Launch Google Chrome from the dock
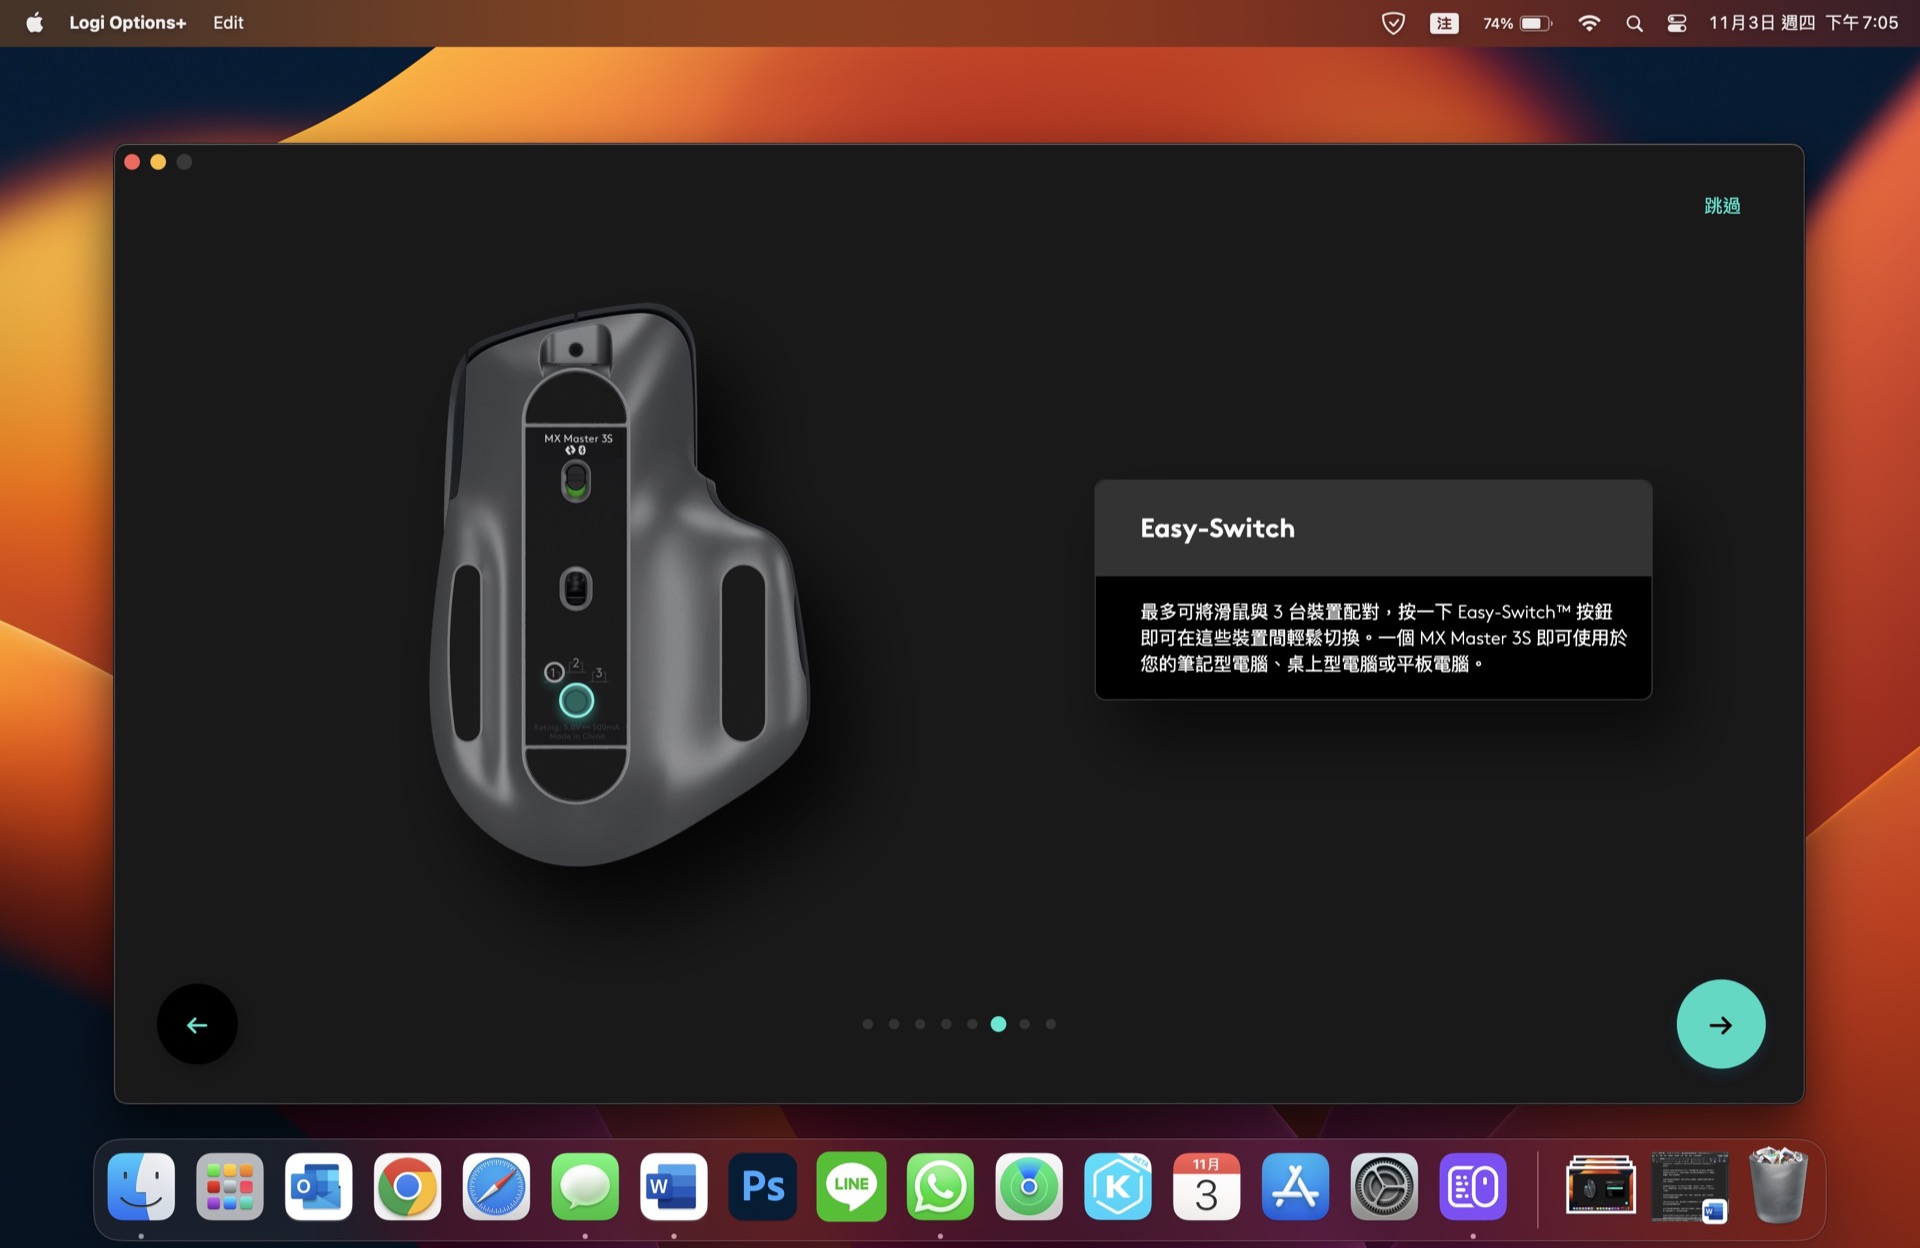The image size is (1920, 1248). click(x=407, y=1187)
